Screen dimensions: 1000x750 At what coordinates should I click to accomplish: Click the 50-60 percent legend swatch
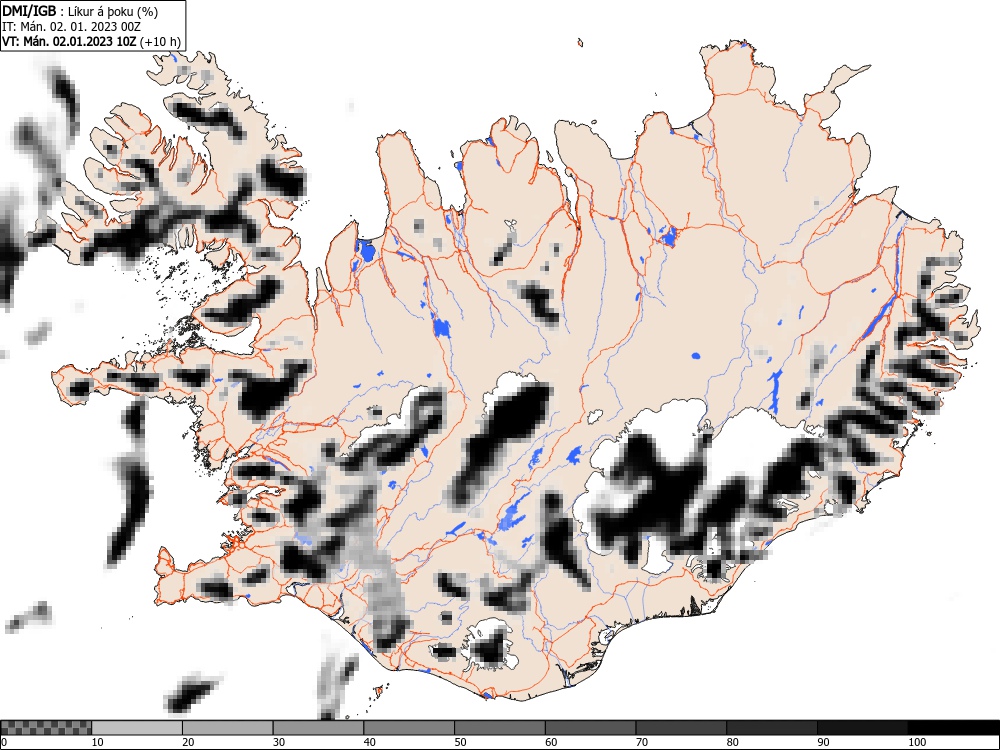[500, 728]
